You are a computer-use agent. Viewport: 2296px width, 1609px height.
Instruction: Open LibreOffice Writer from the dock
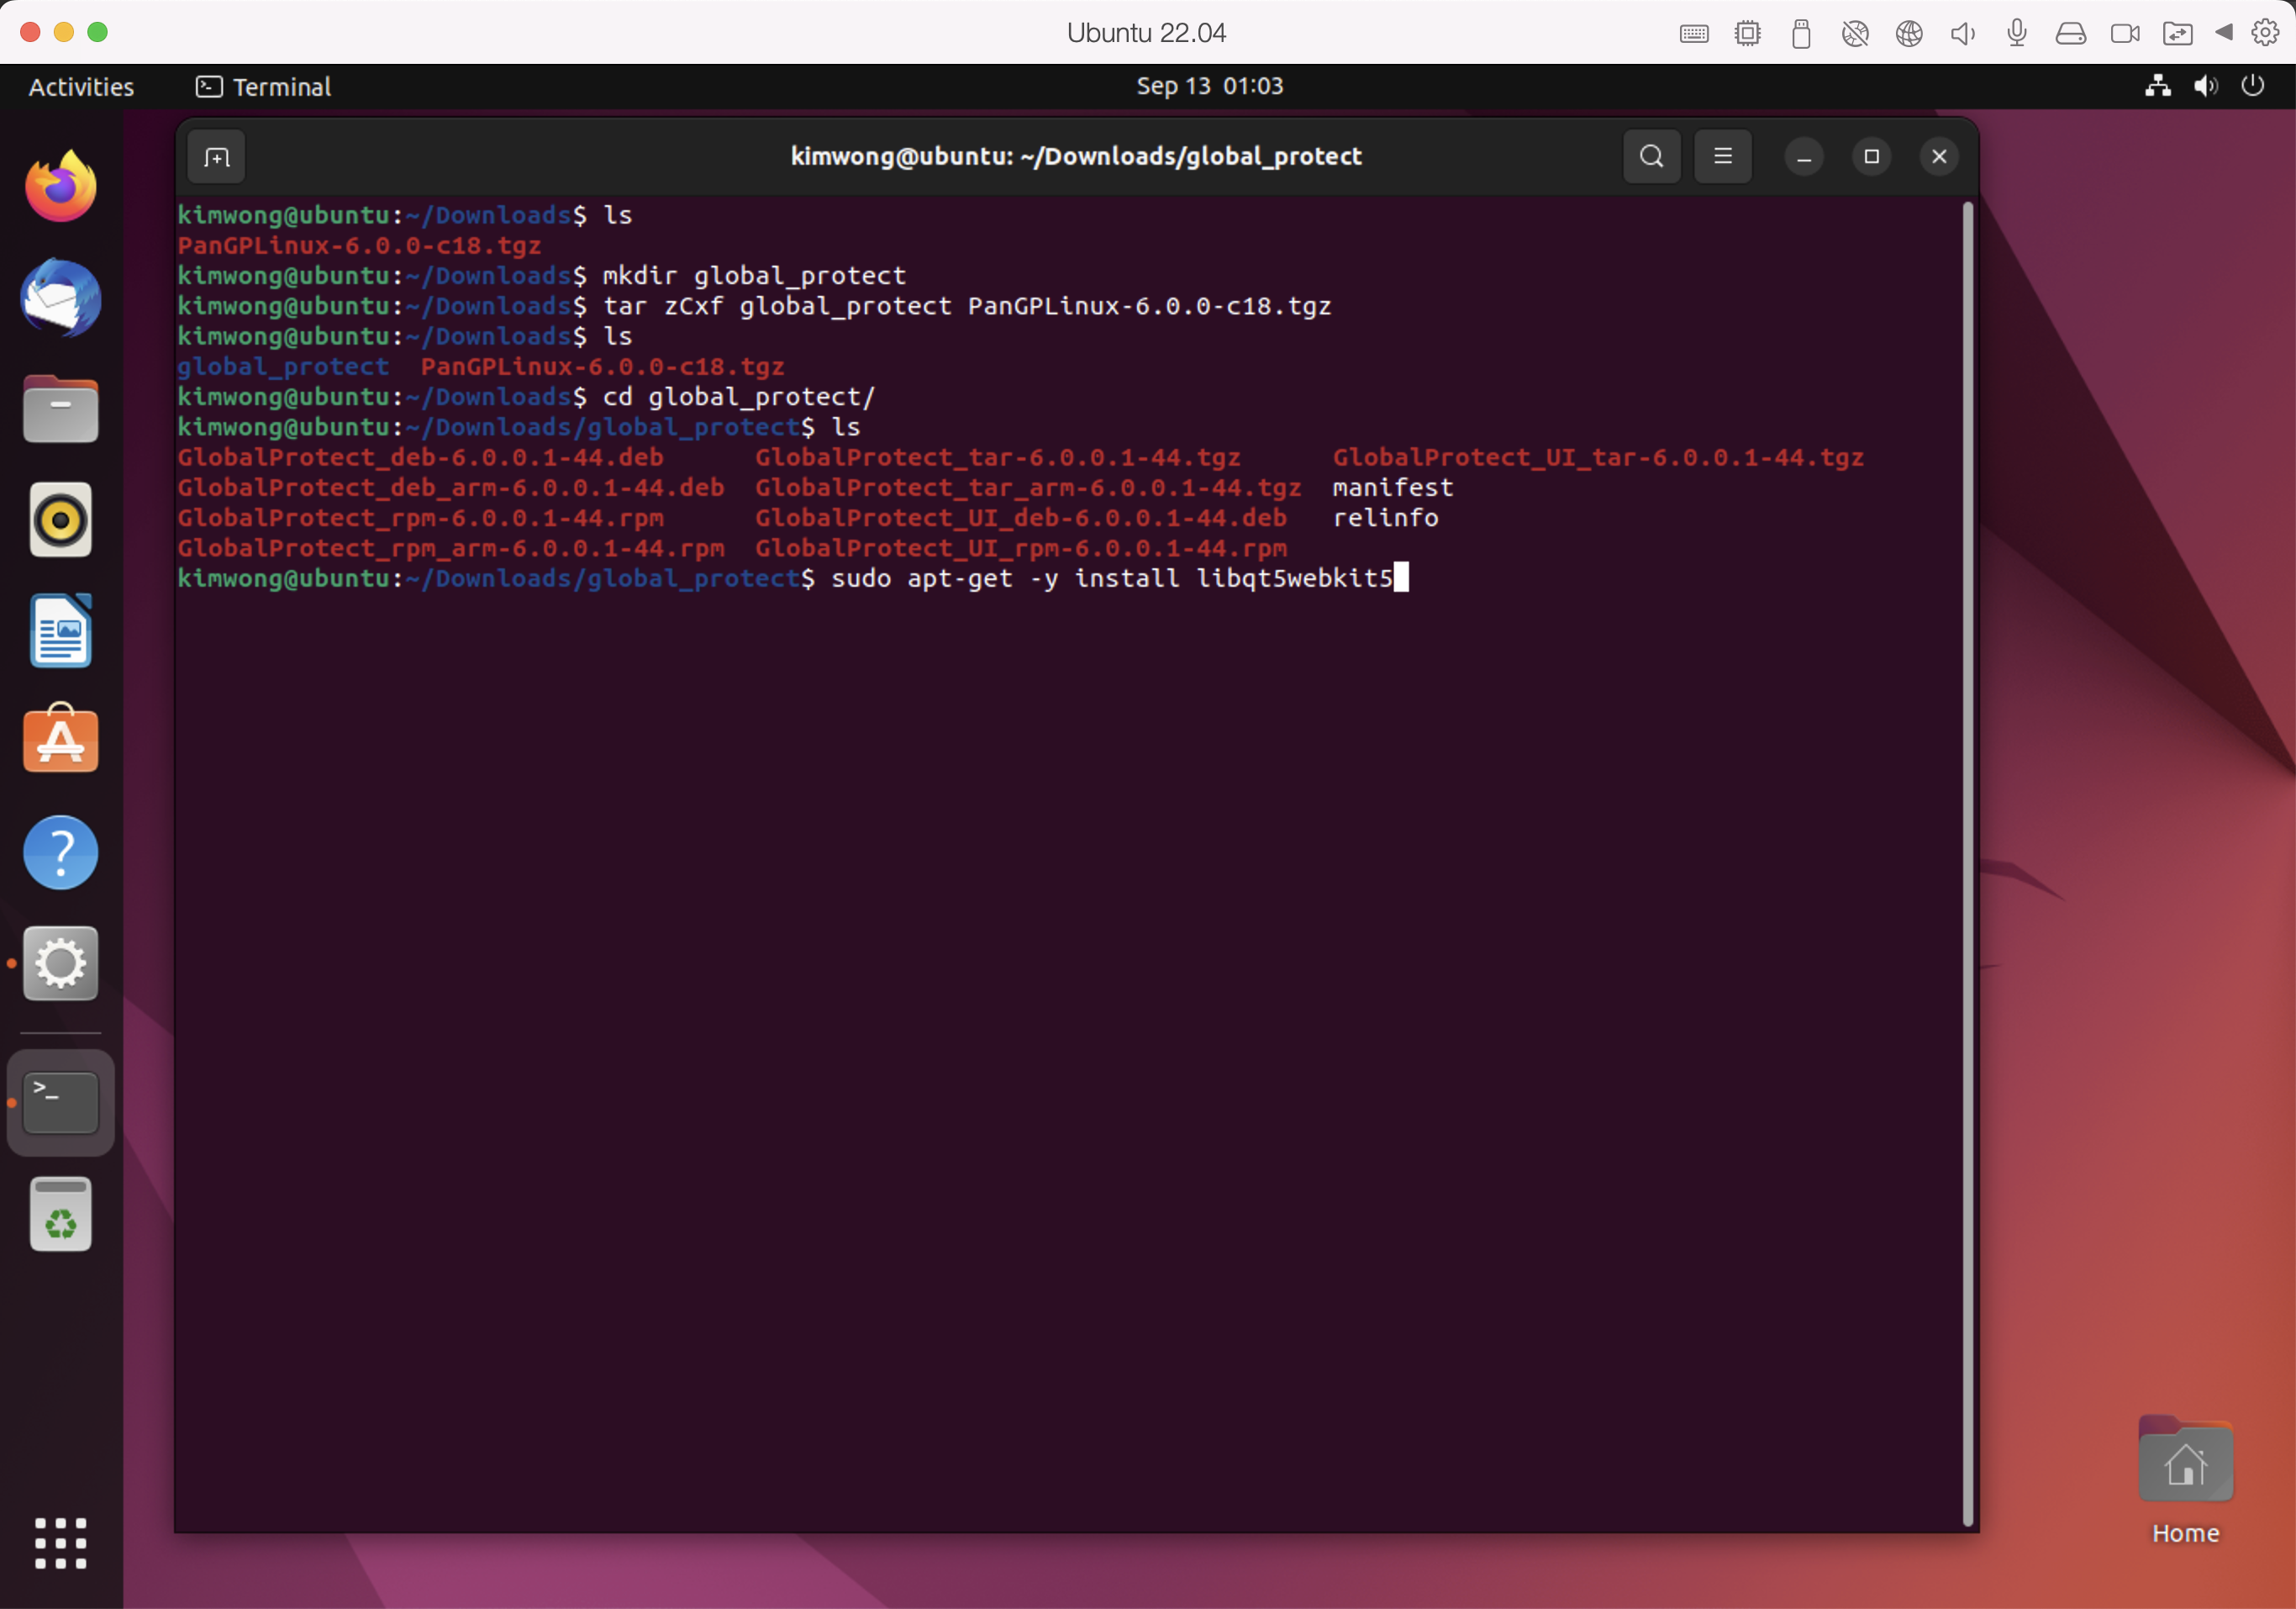pos(61,631)
